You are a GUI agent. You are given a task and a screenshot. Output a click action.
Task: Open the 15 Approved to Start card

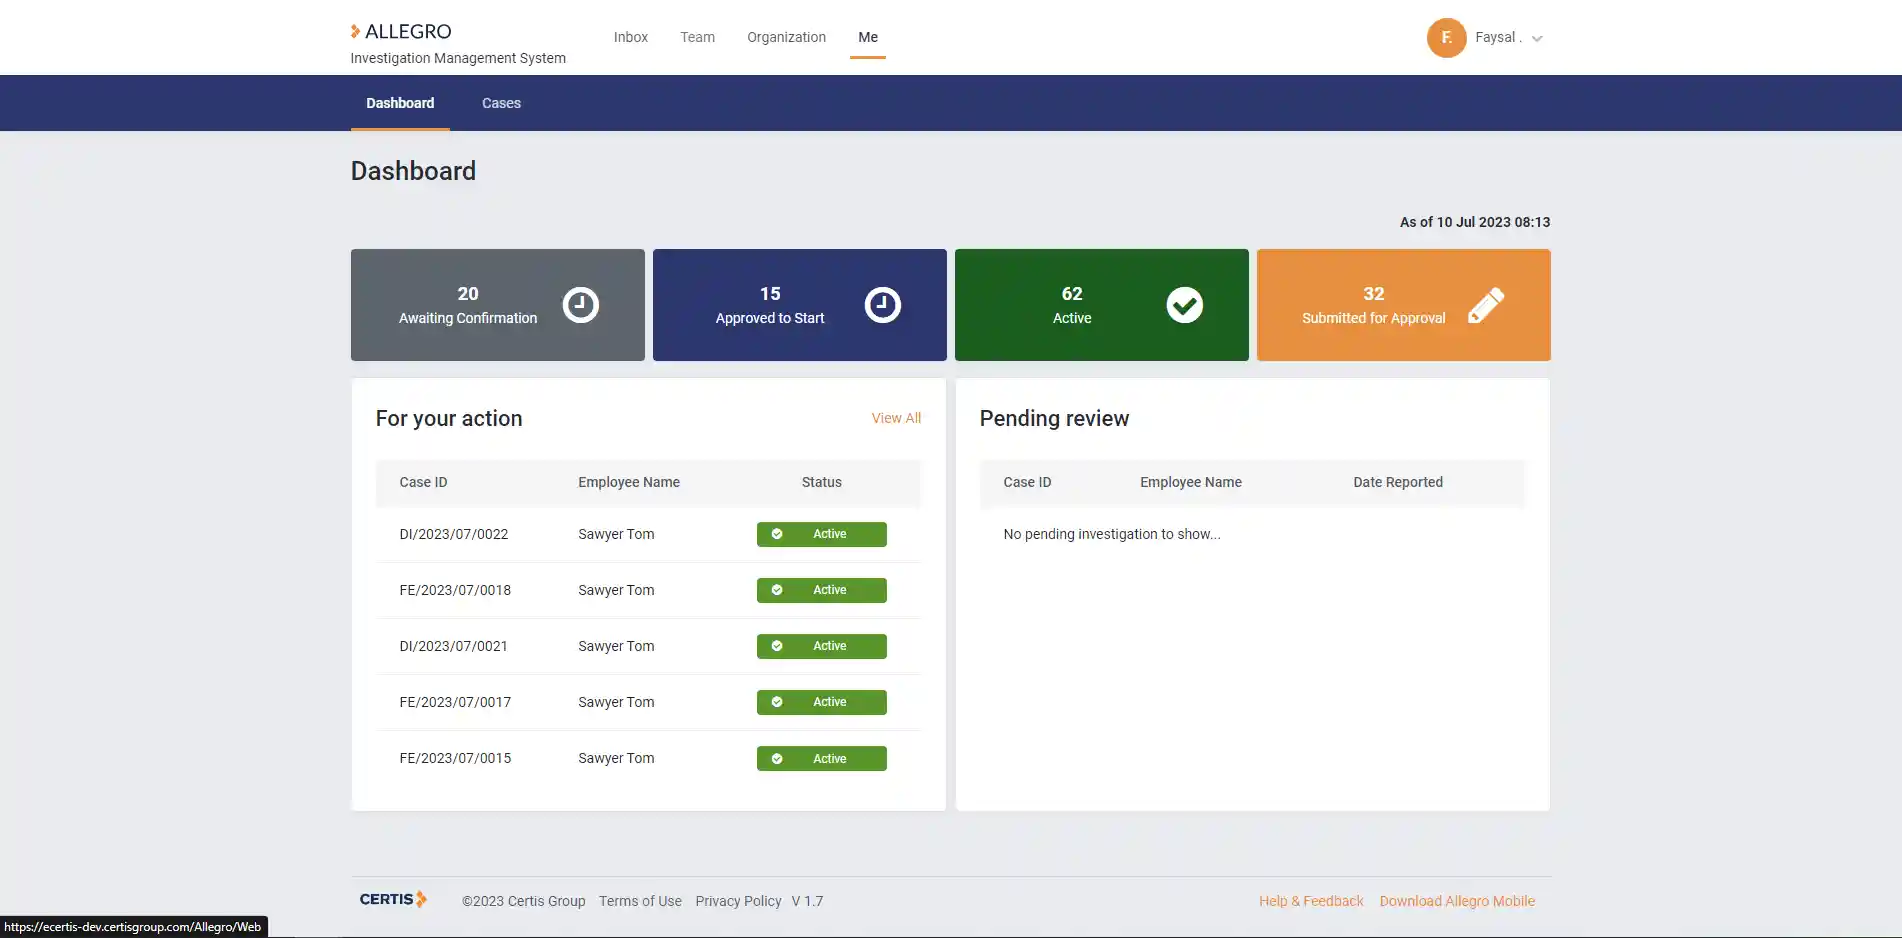[800, 305]
